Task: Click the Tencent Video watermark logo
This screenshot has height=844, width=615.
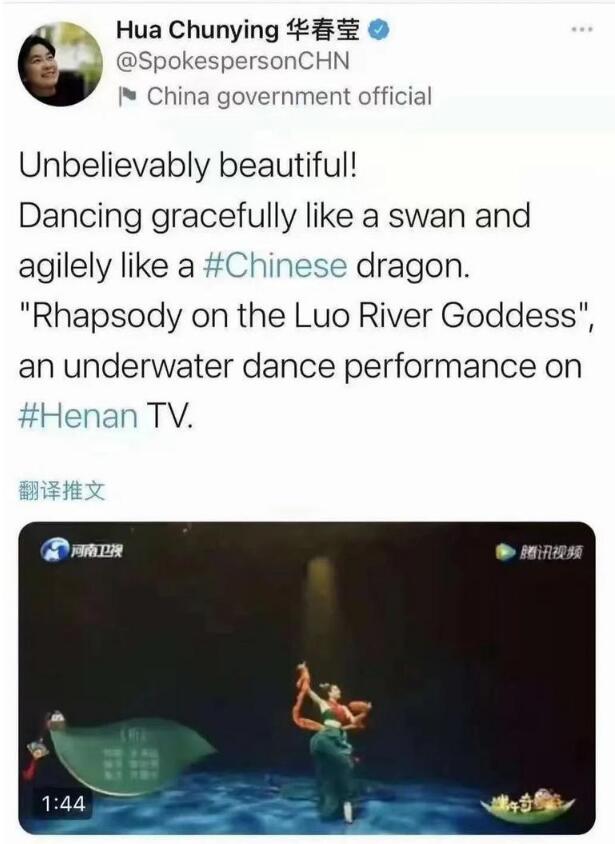Action: 538,552
